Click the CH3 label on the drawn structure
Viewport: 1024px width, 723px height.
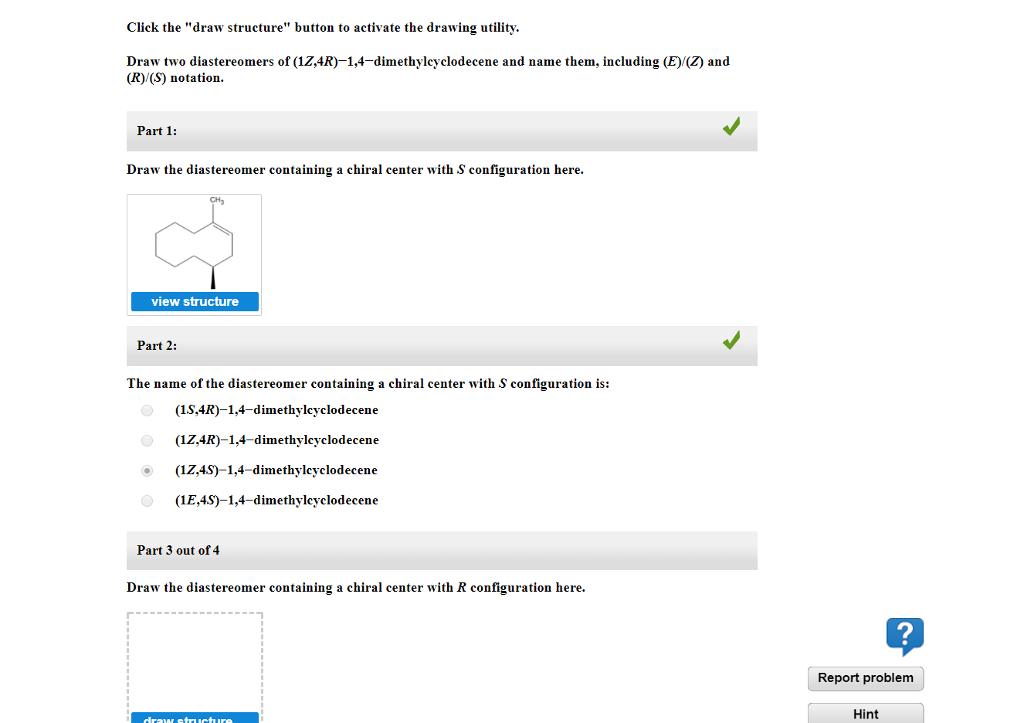pyautogui.click(x=215, y=200)
